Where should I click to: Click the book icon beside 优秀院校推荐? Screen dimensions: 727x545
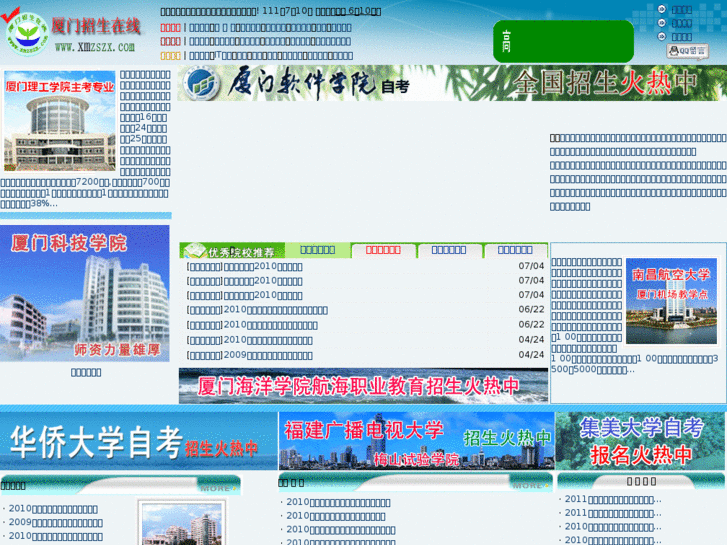[x=194, y=250]
